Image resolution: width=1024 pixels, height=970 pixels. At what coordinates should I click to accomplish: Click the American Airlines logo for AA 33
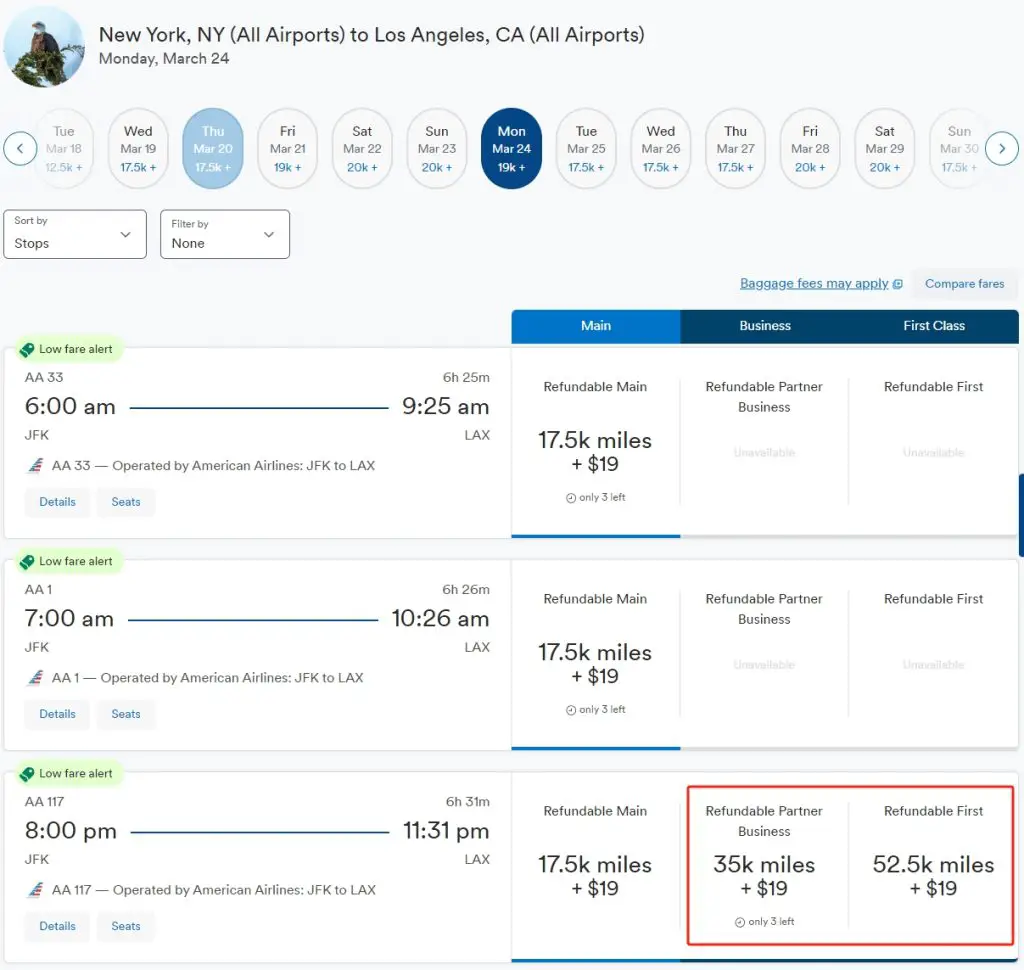pos(36,466)
